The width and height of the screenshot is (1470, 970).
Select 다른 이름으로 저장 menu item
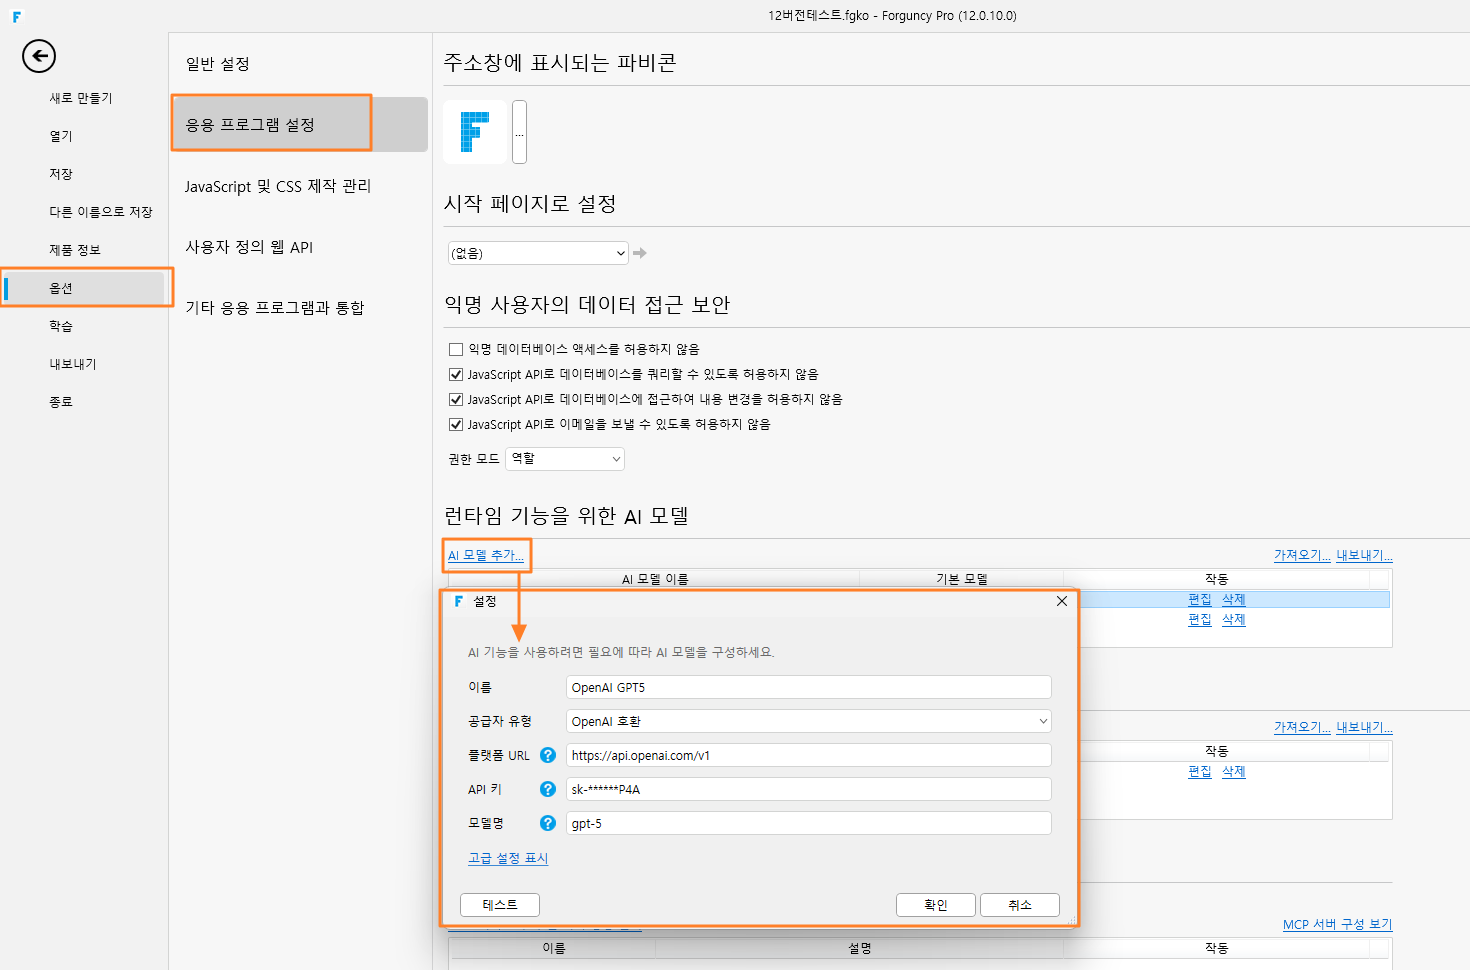(101, 212)
